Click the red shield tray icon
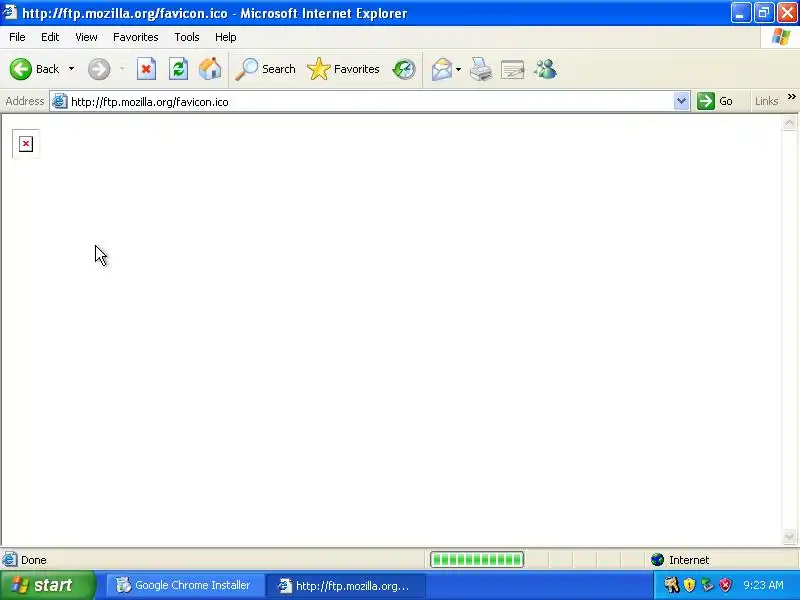Viewport: 800px width, 600px height. click(x=725, y=585)
